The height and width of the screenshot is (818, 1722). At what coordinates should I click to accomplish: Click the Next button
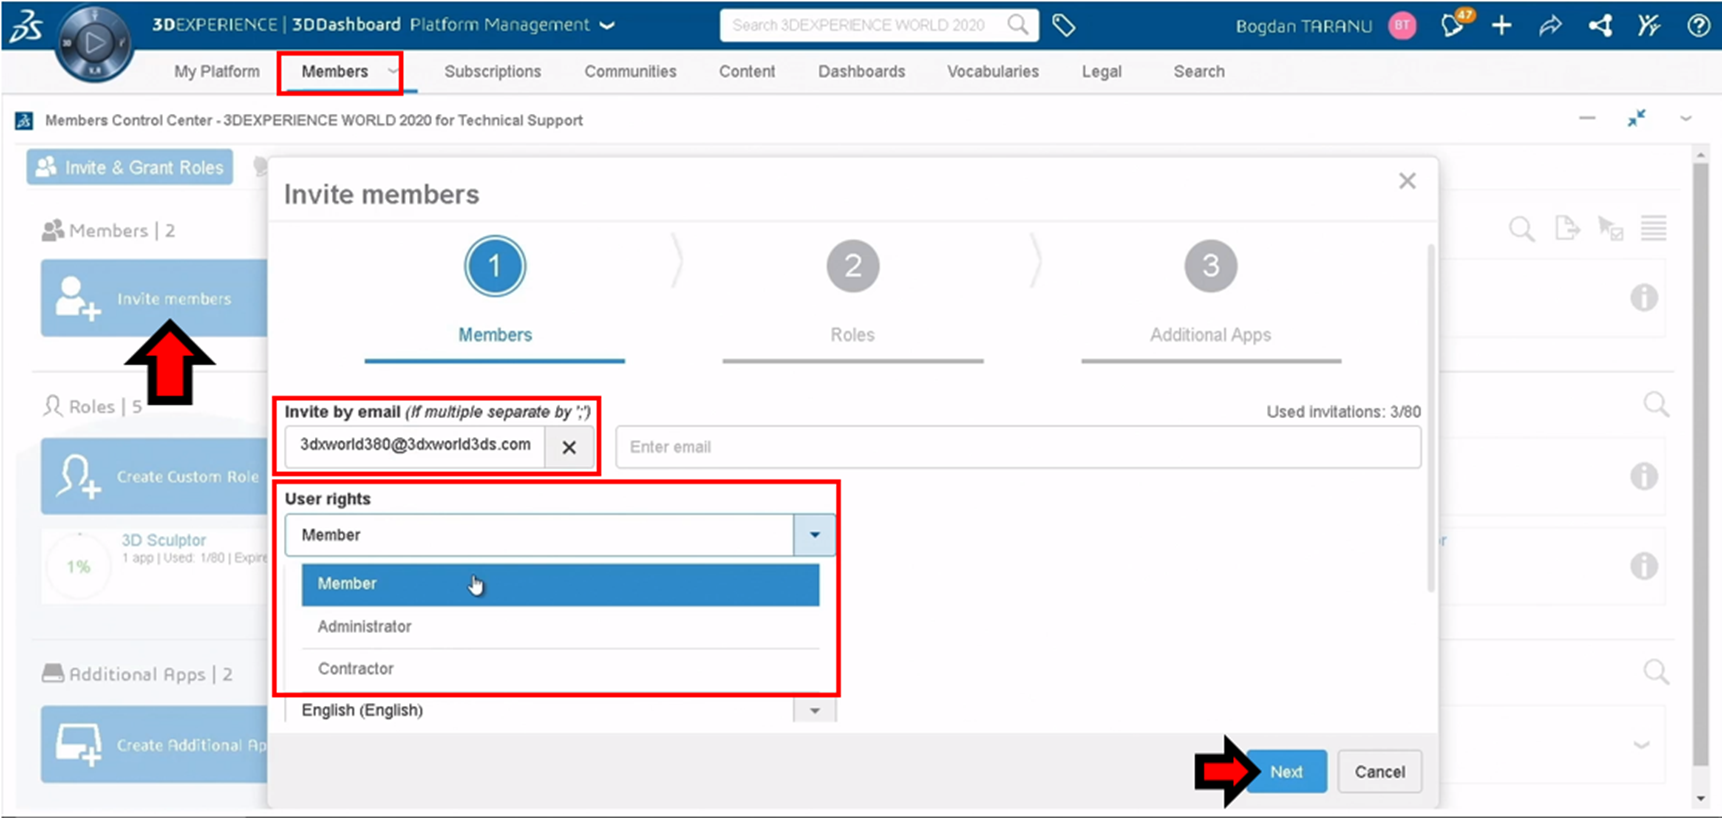click(x=1286, y=772)
